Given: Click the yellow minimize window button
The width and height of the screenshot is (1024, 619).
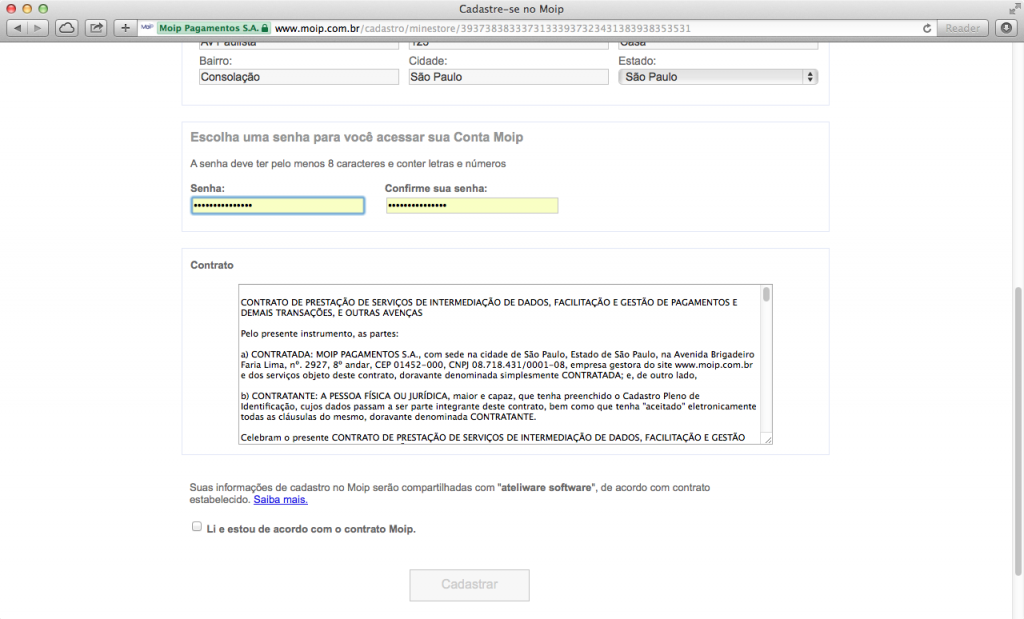Looking at the screenshot, I should 27,8.
